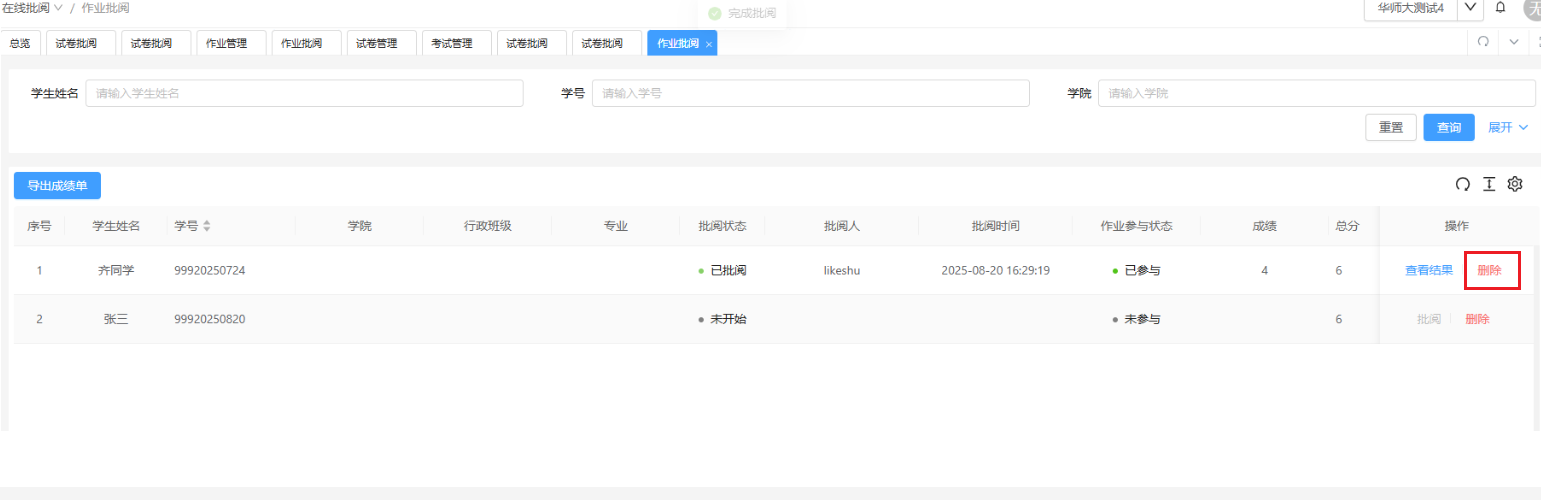Export grades with 导出成绩单 button
The image size is (1541, 500).
[57, 185]
